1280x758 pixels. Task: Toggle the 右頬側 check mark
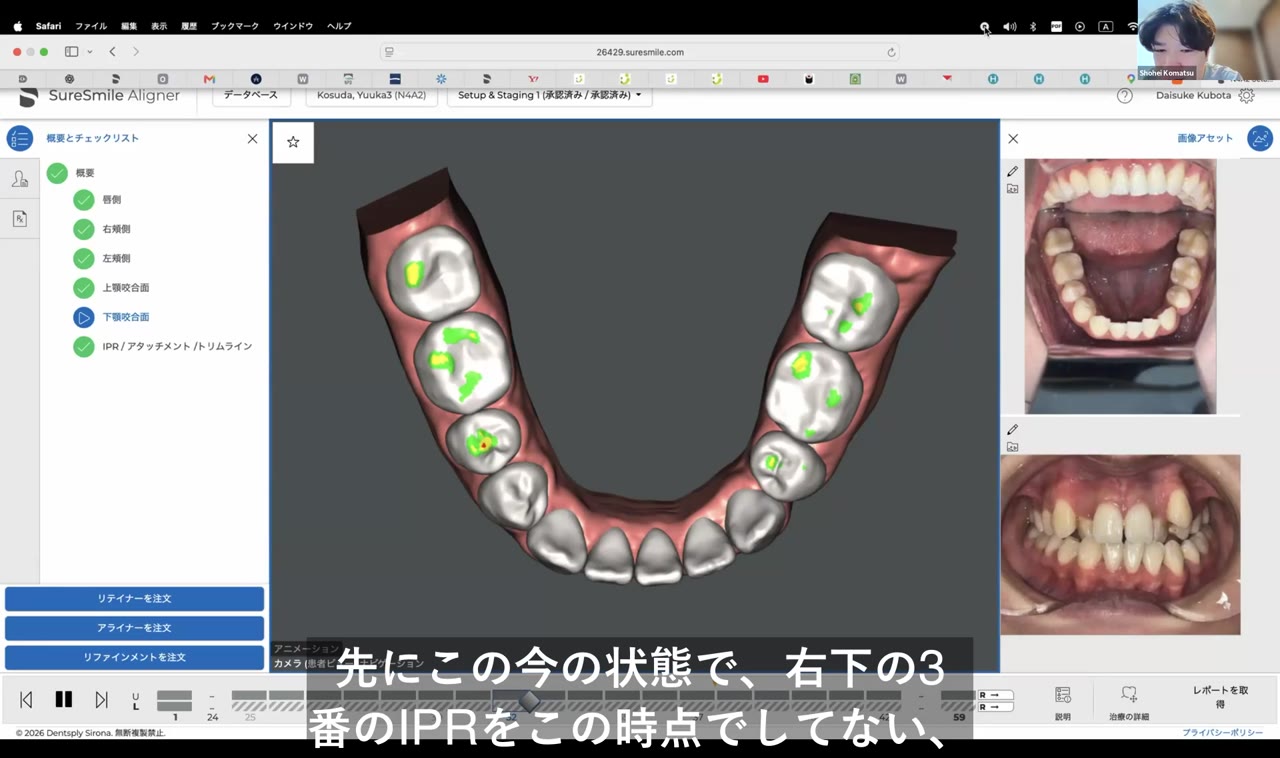(84, 229)
